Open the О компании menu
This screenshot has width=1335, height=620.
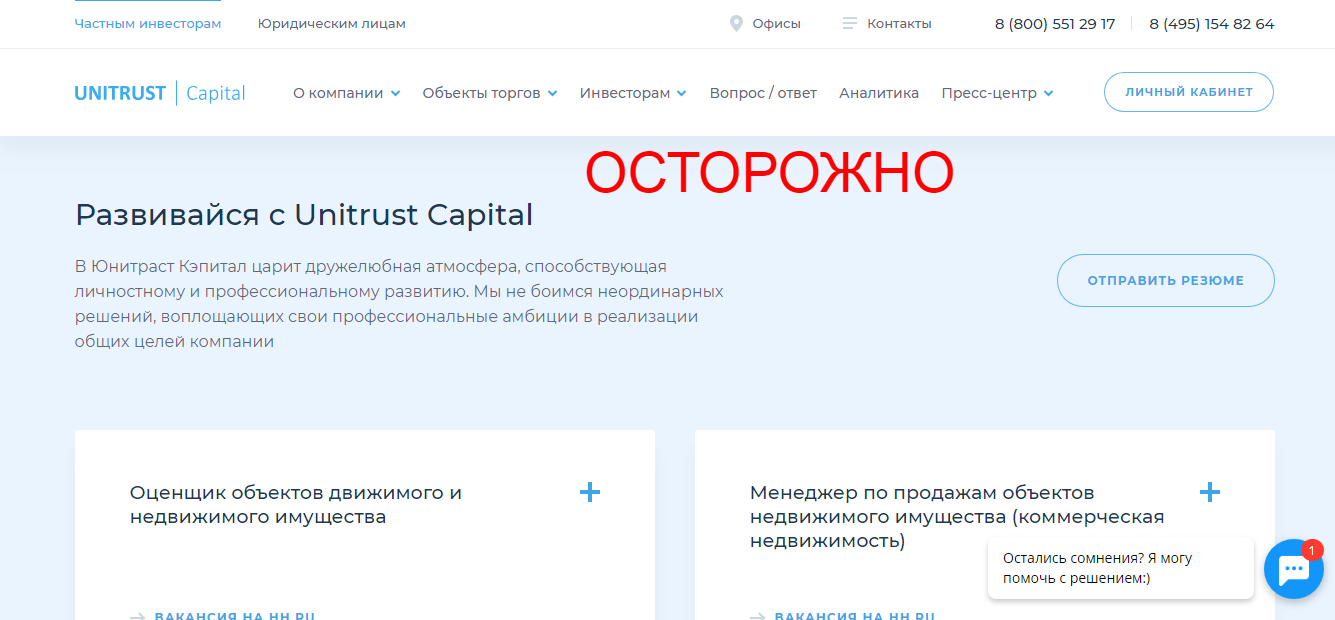pyautogui.click(x=338, y=93)
